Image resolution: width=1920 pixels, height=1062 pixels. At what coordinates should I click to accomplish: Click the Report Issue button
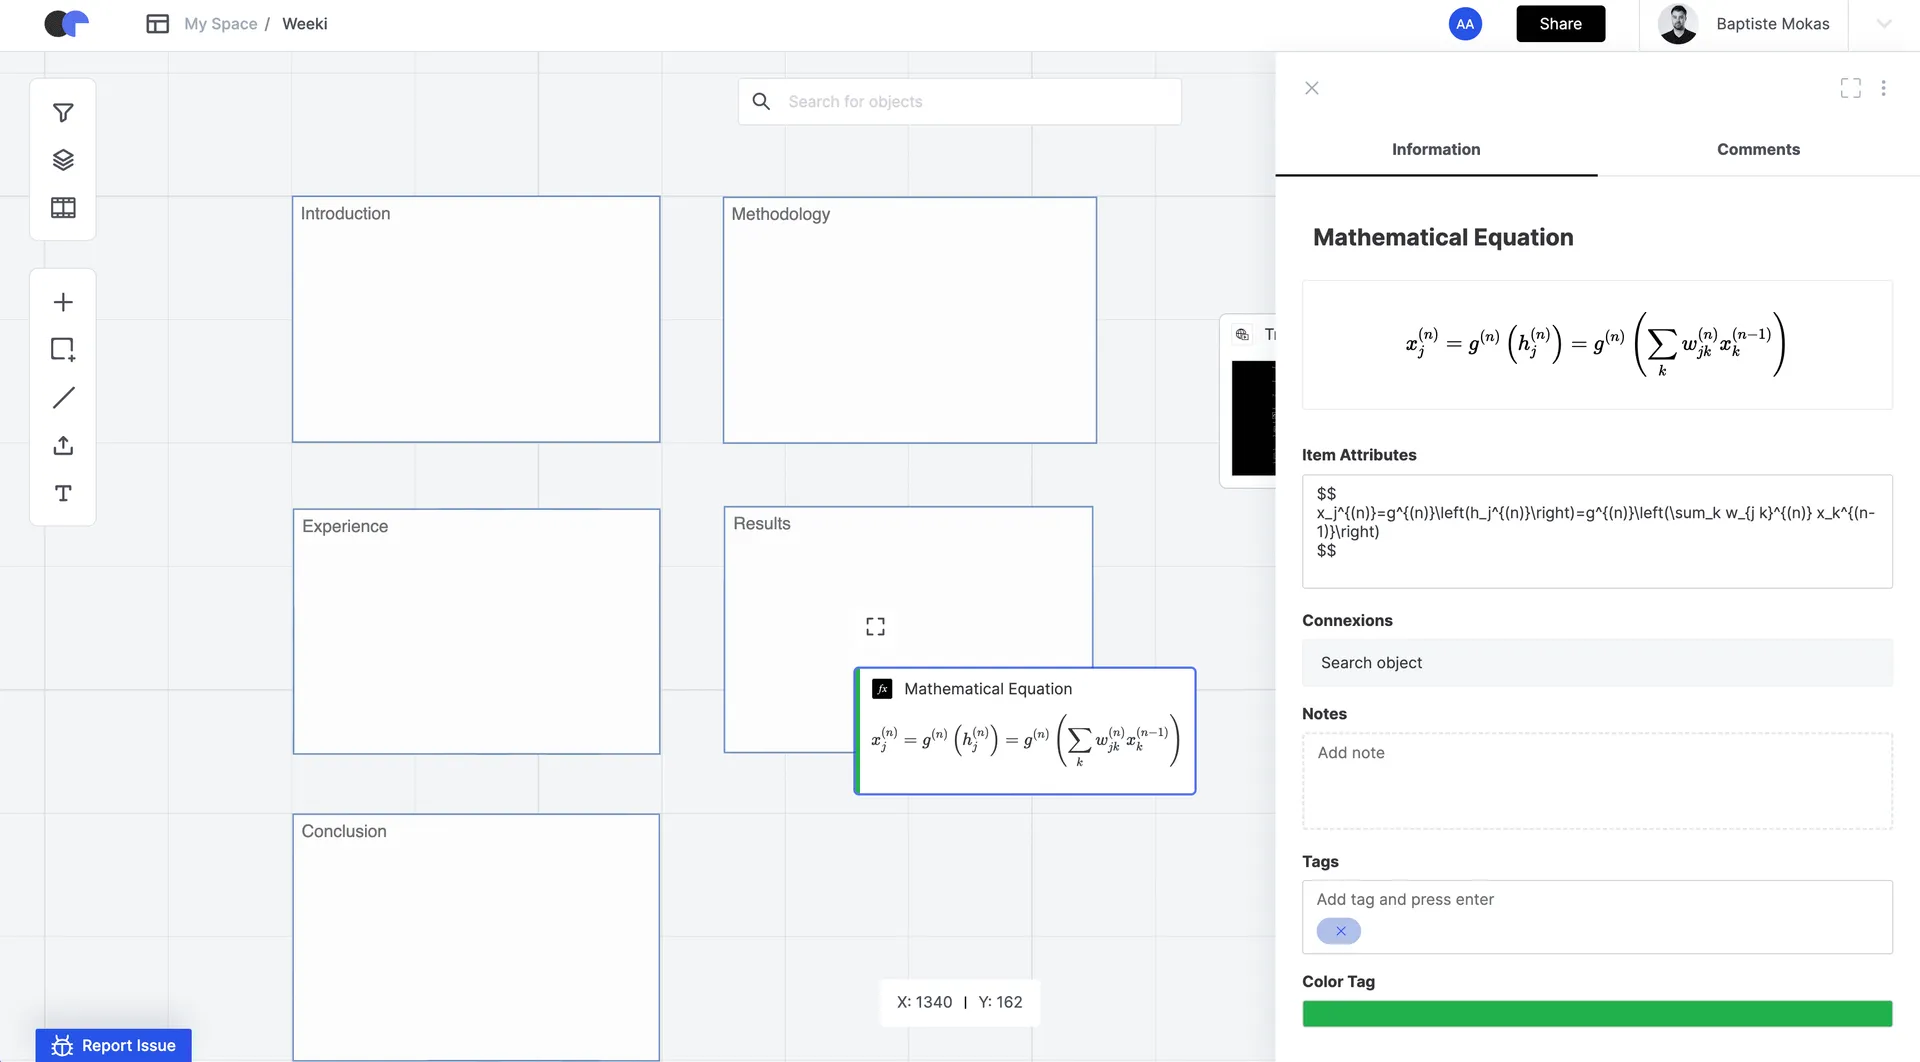(x=114, y=1045)
